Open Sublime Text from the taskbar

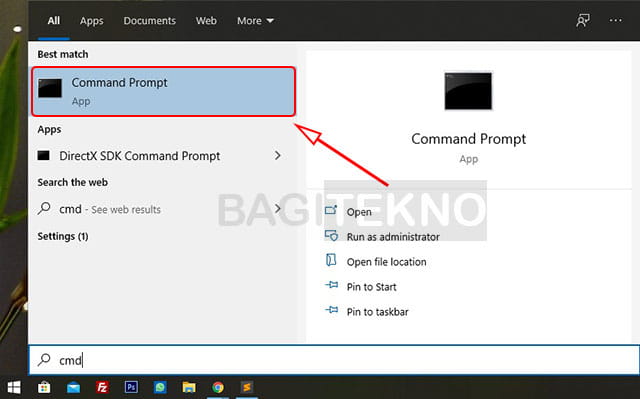(x=247, y=387)
